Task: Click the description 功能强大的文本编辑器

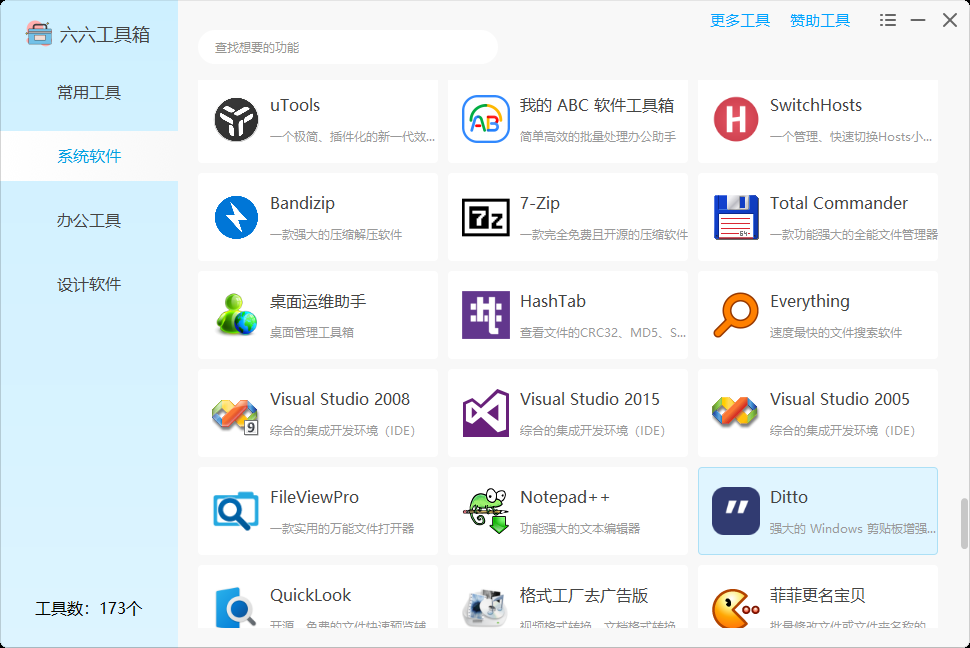Action: (x=580, y=529)
